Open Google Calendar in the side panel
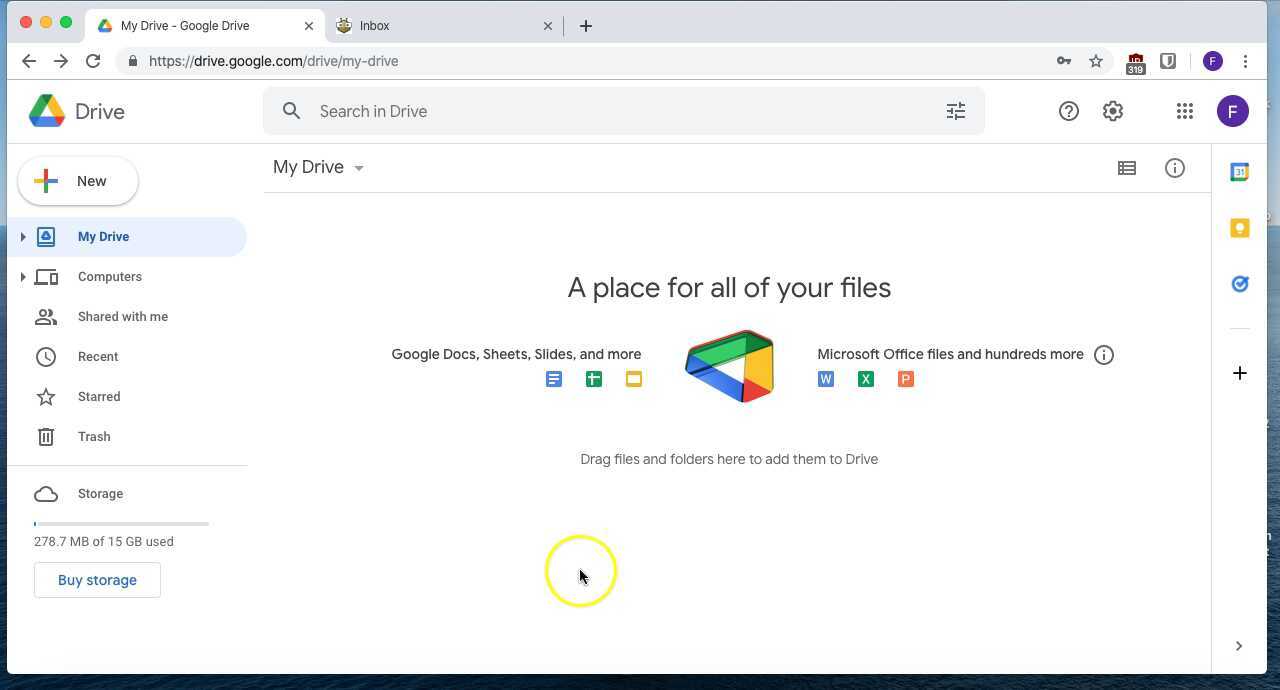 [1240, 172]
